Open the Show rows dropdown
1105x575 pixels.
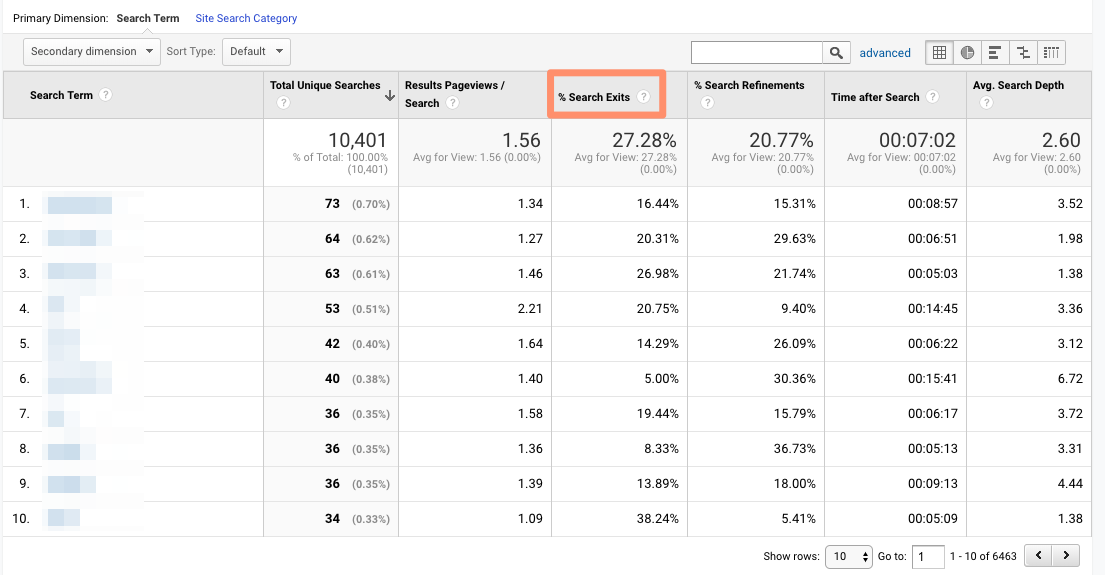(x=849, y=557)
